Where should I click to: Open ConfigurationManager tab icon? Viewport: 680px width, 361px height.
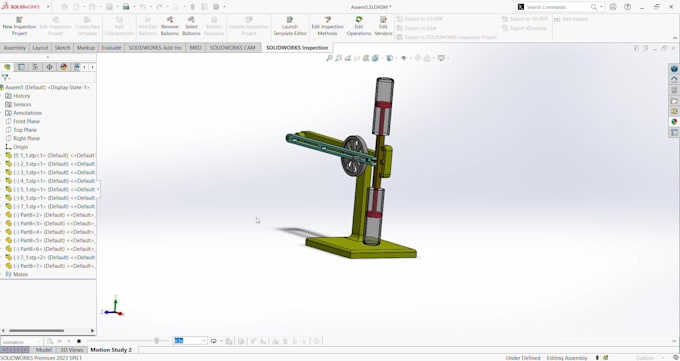36,67
